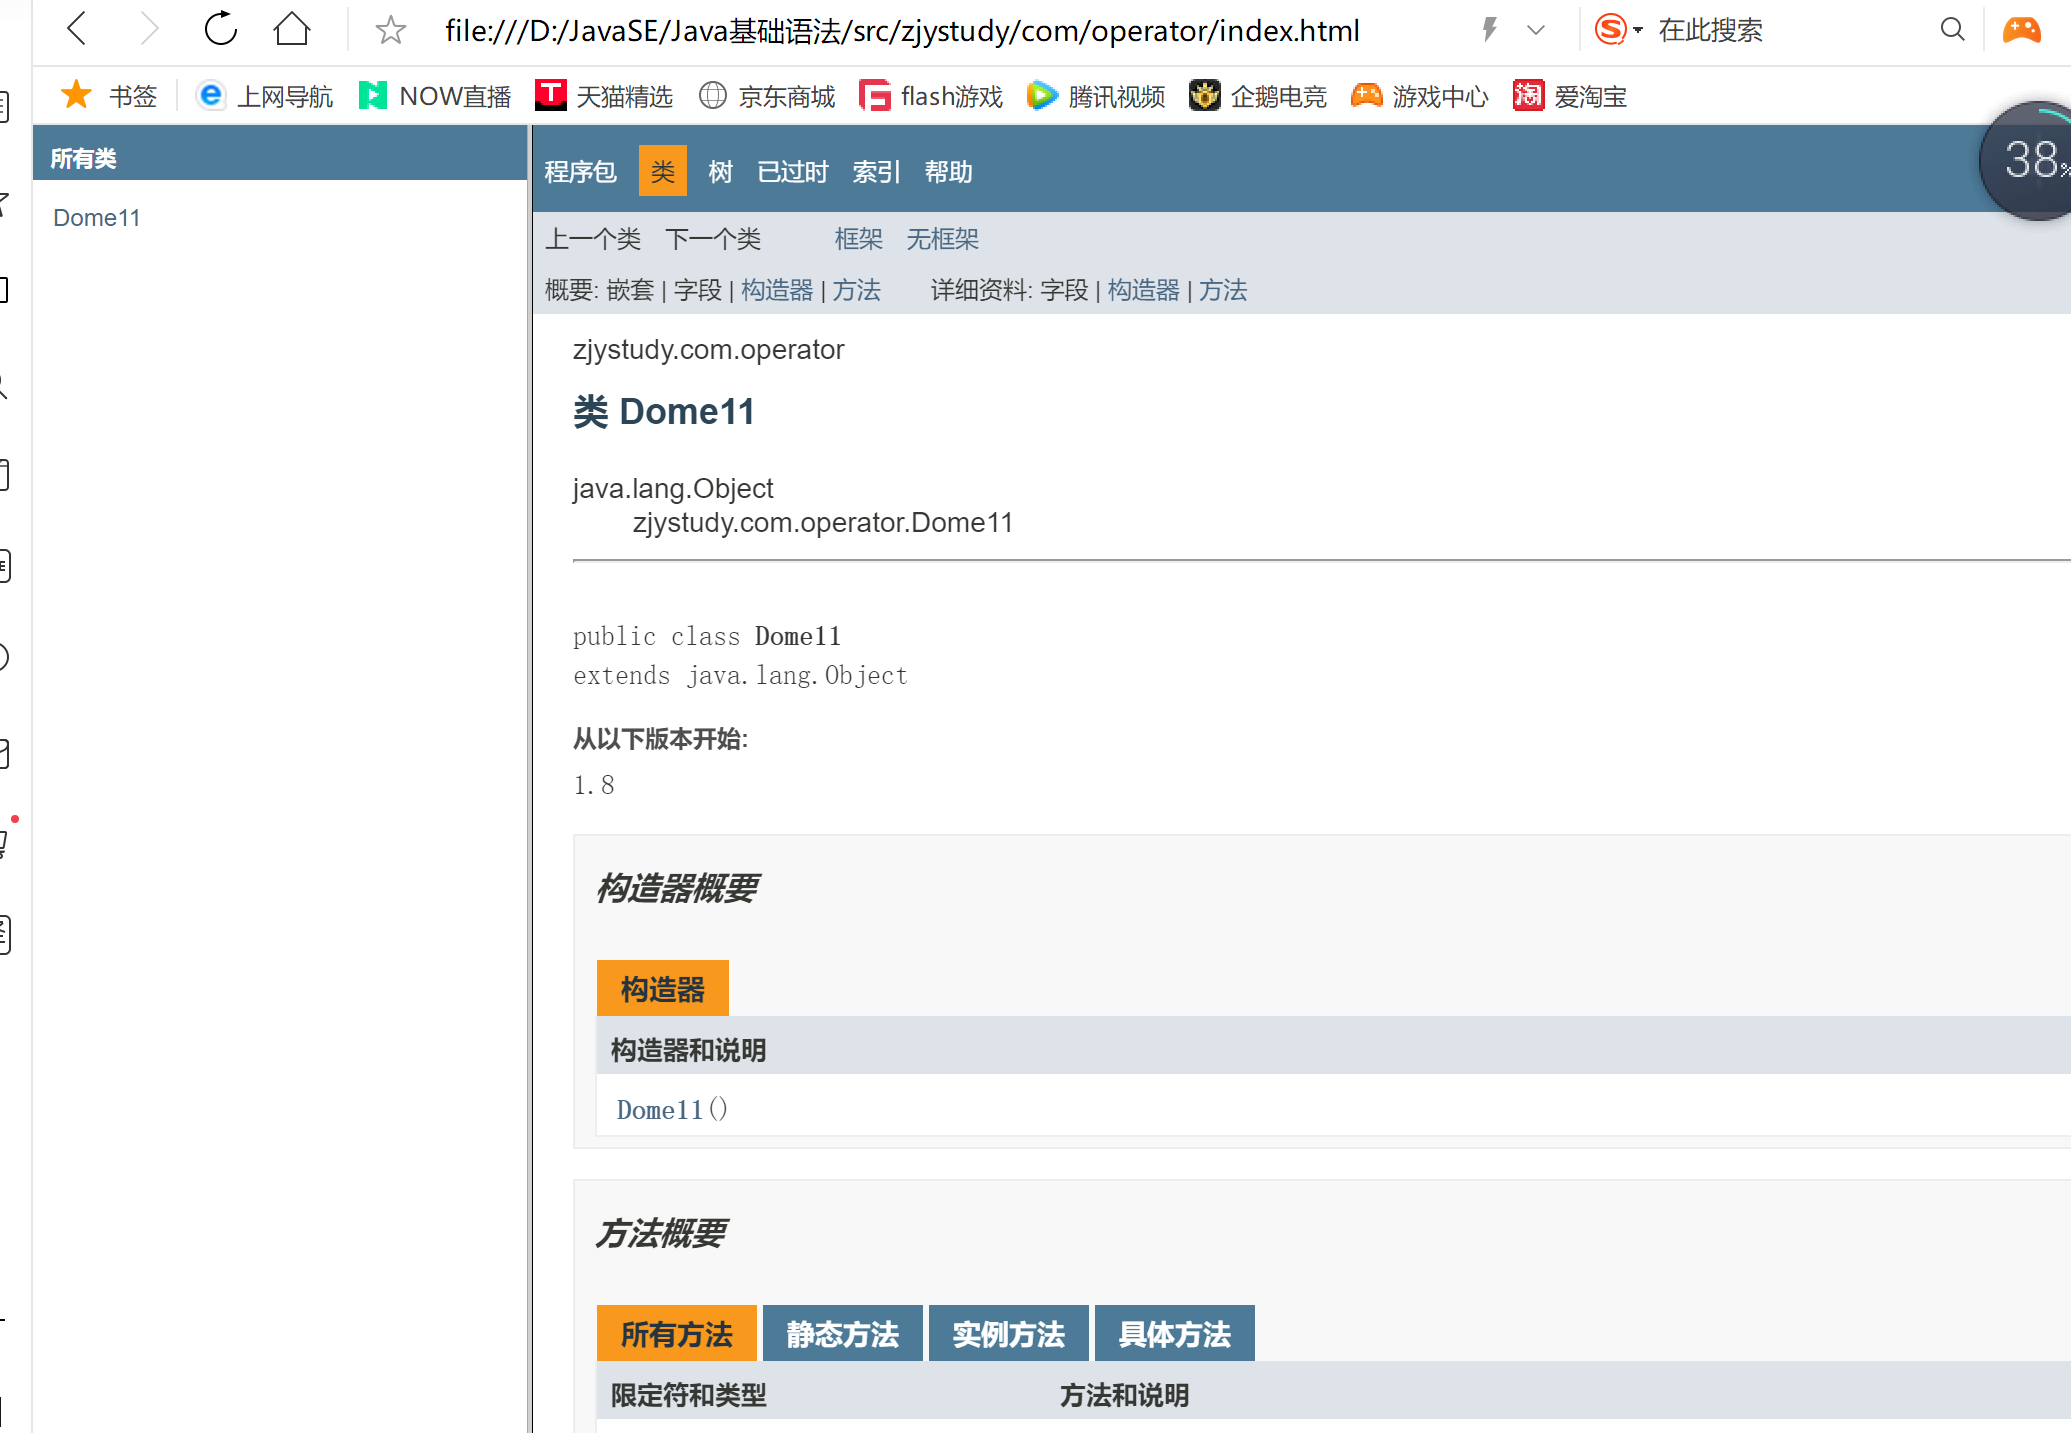Open the 索引 navigation tab

coord(876,172)
